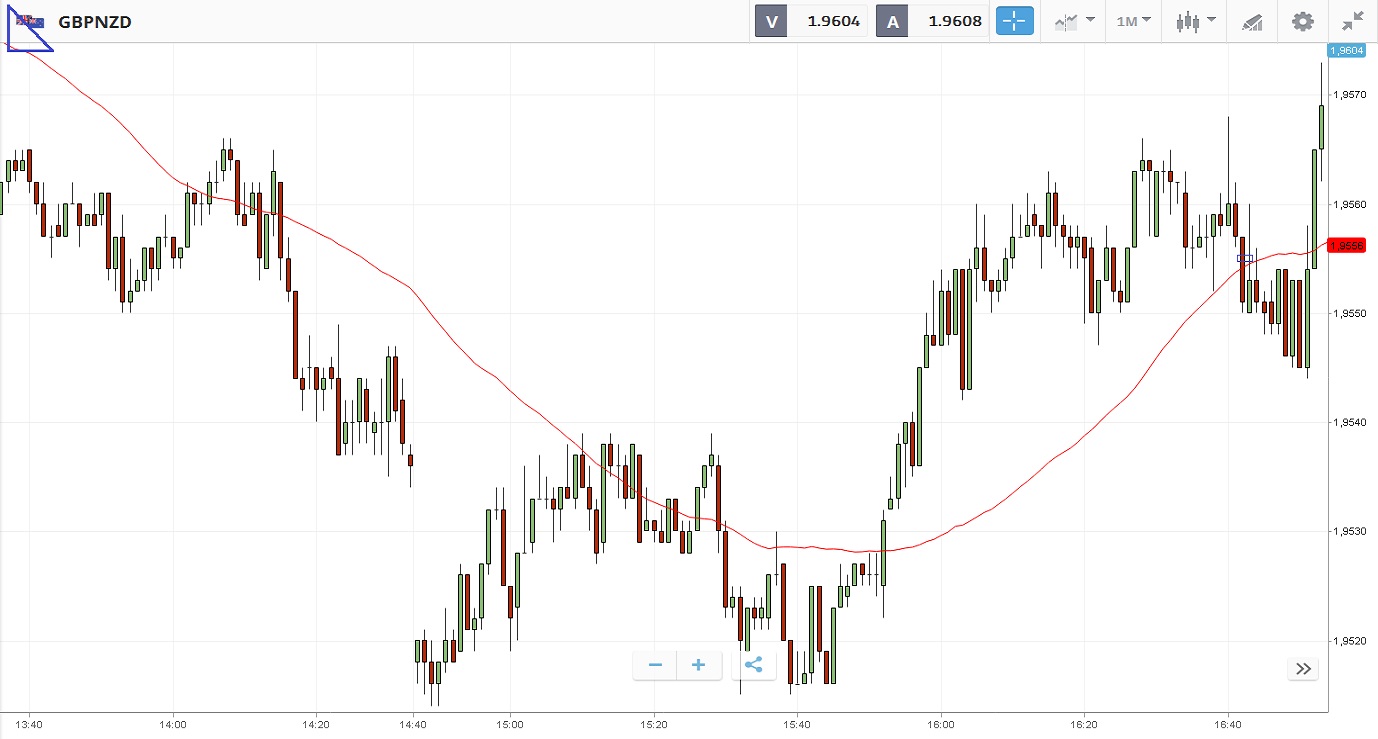Screen dimensions: 1378x739
Task: Open chart settings gear
Action: (1302, 21)
